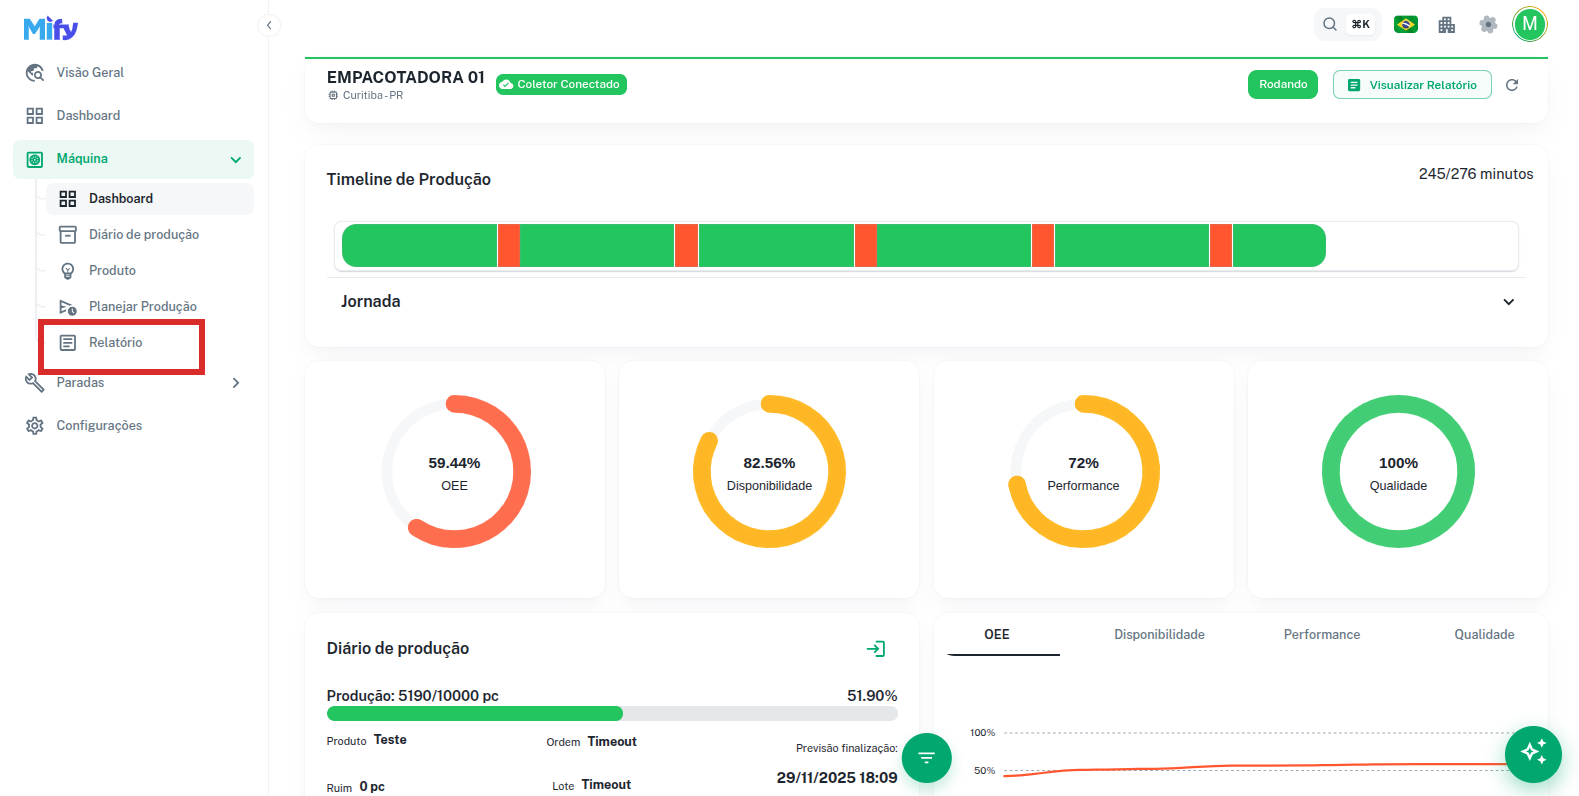This screenshot has width=1579, height=796.
Task: Click the Rodando status button
Action: click(1282, 85)
